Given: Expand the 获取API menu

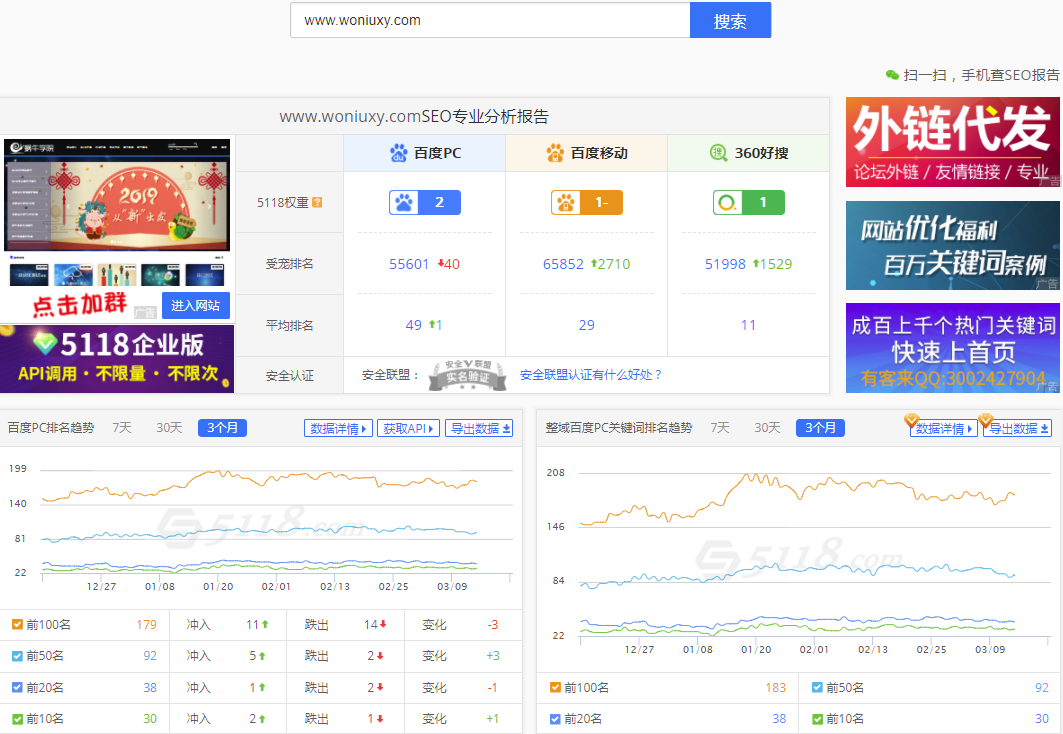Looking at the screenshot, I should click(x=408, y=427).
